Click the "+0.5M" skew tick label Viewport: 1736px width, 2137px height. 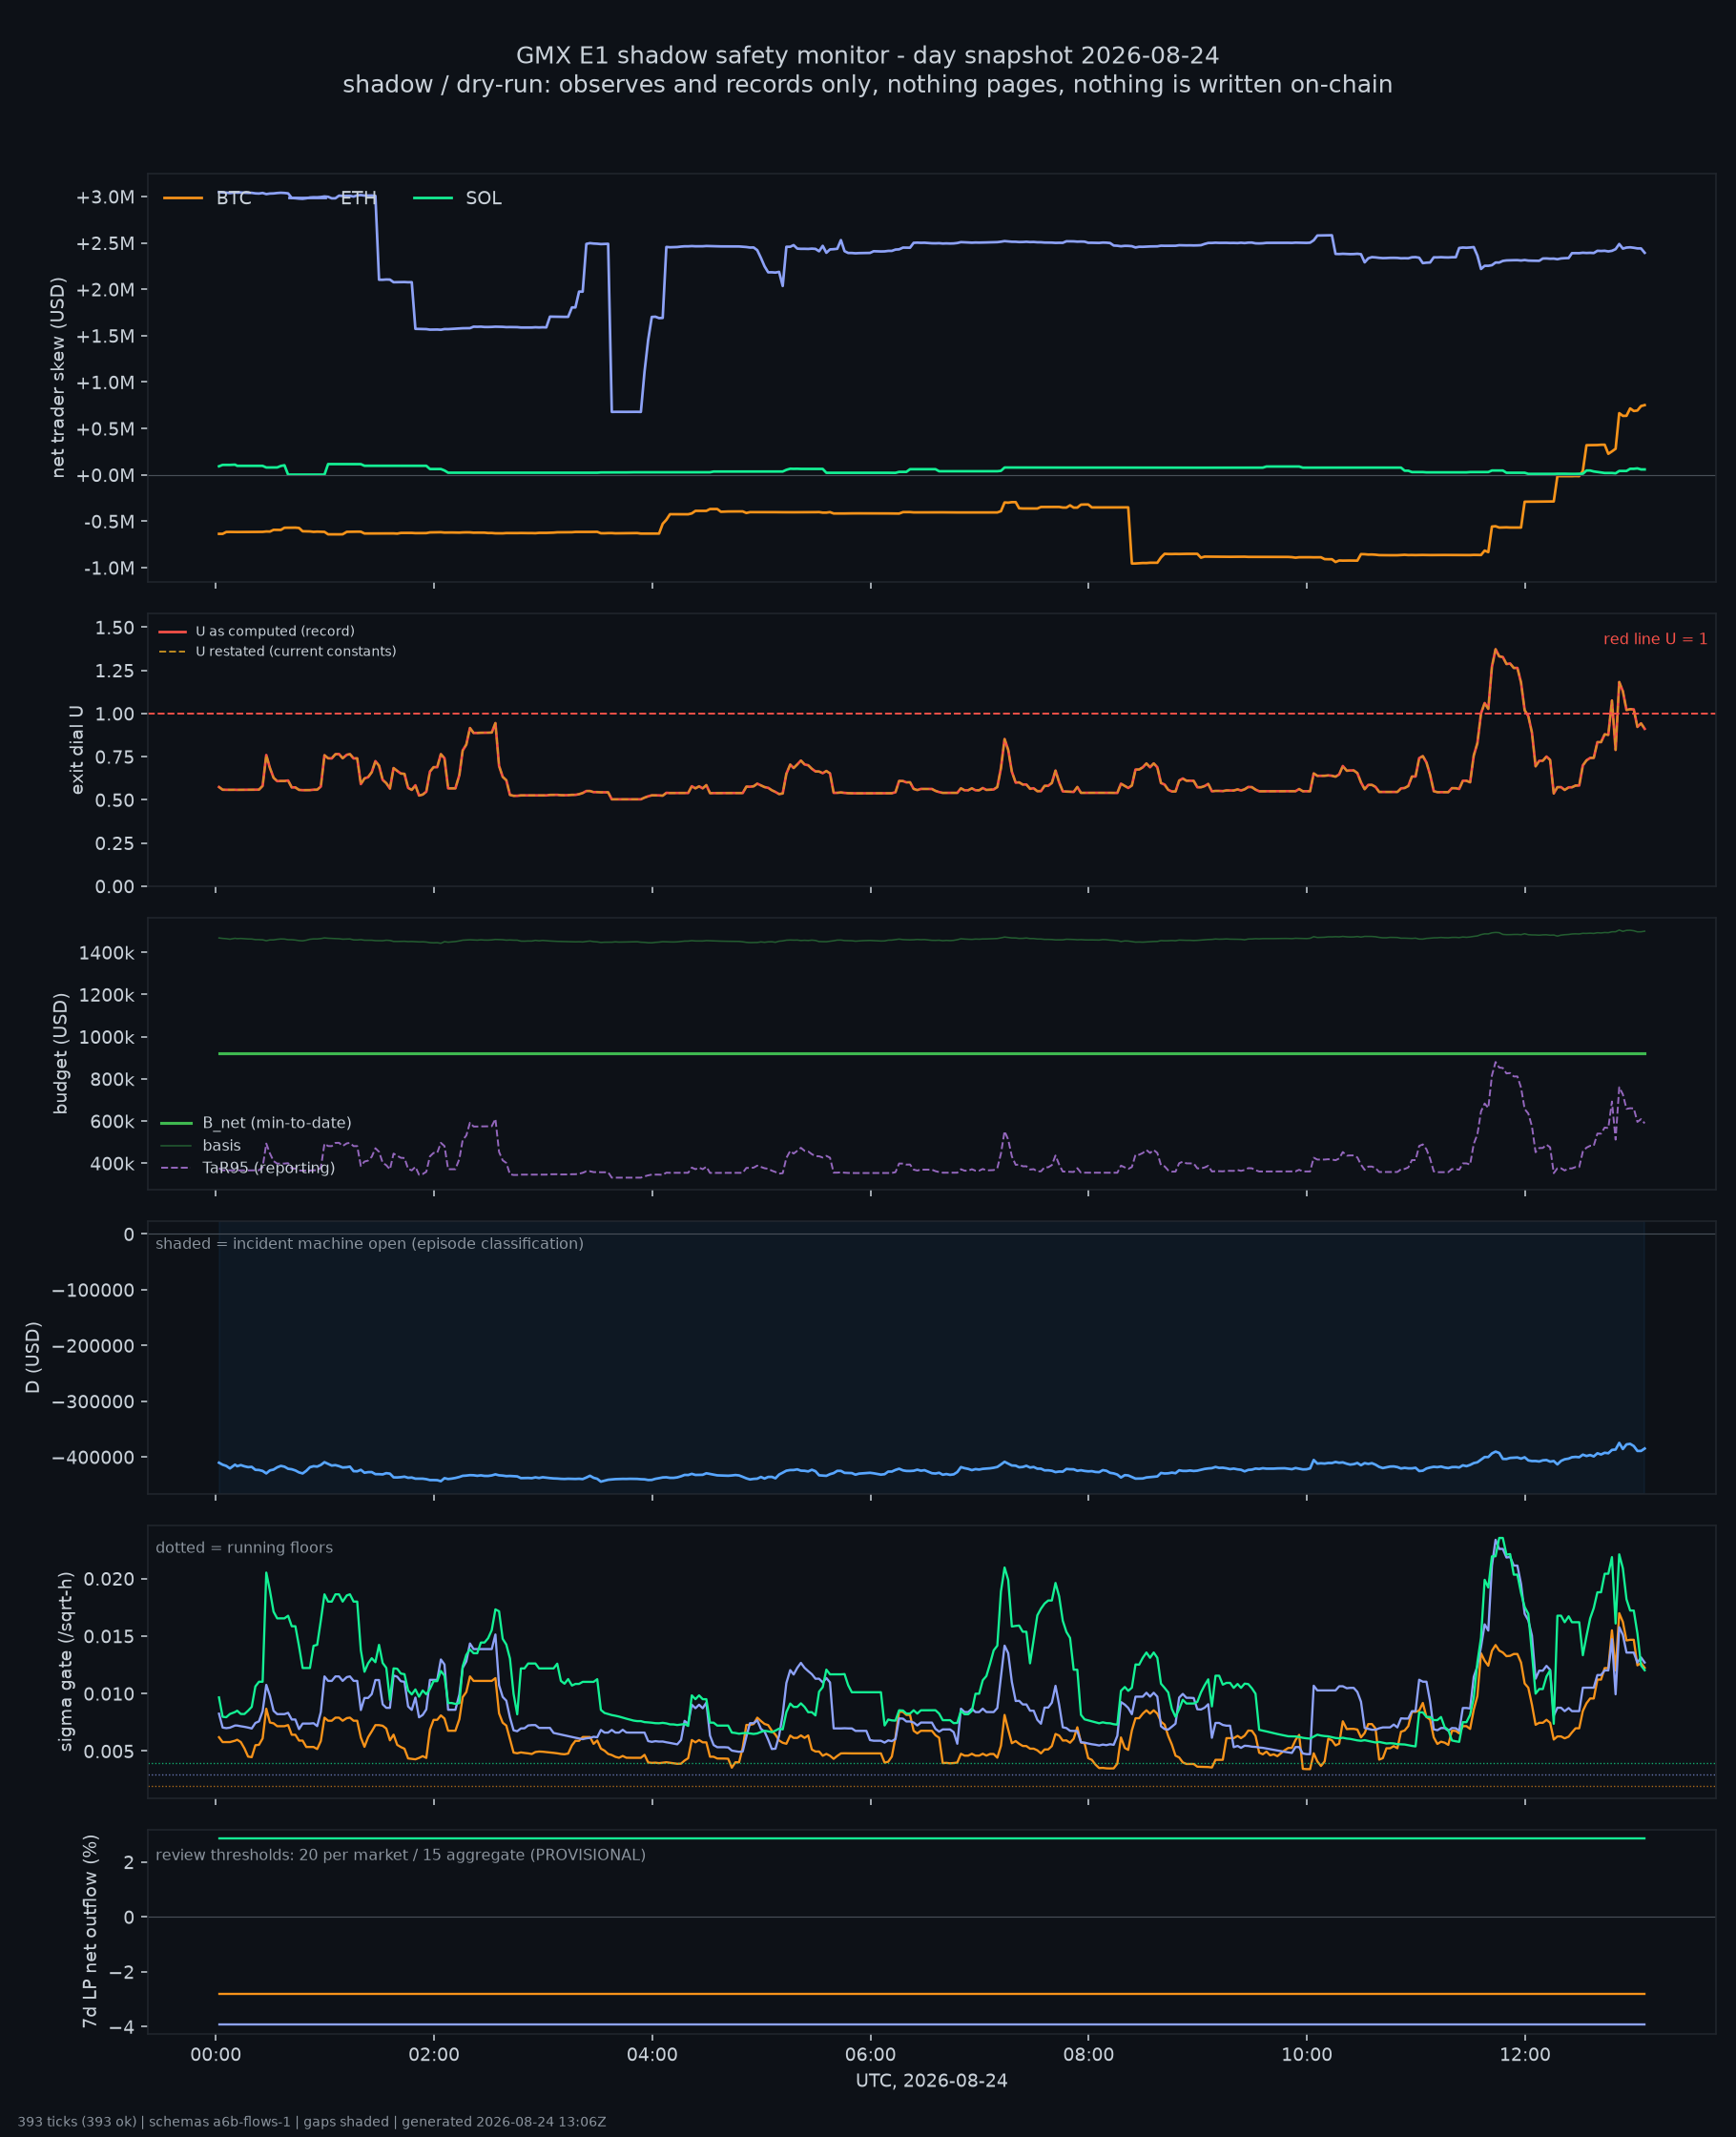(x=105, y=429)
